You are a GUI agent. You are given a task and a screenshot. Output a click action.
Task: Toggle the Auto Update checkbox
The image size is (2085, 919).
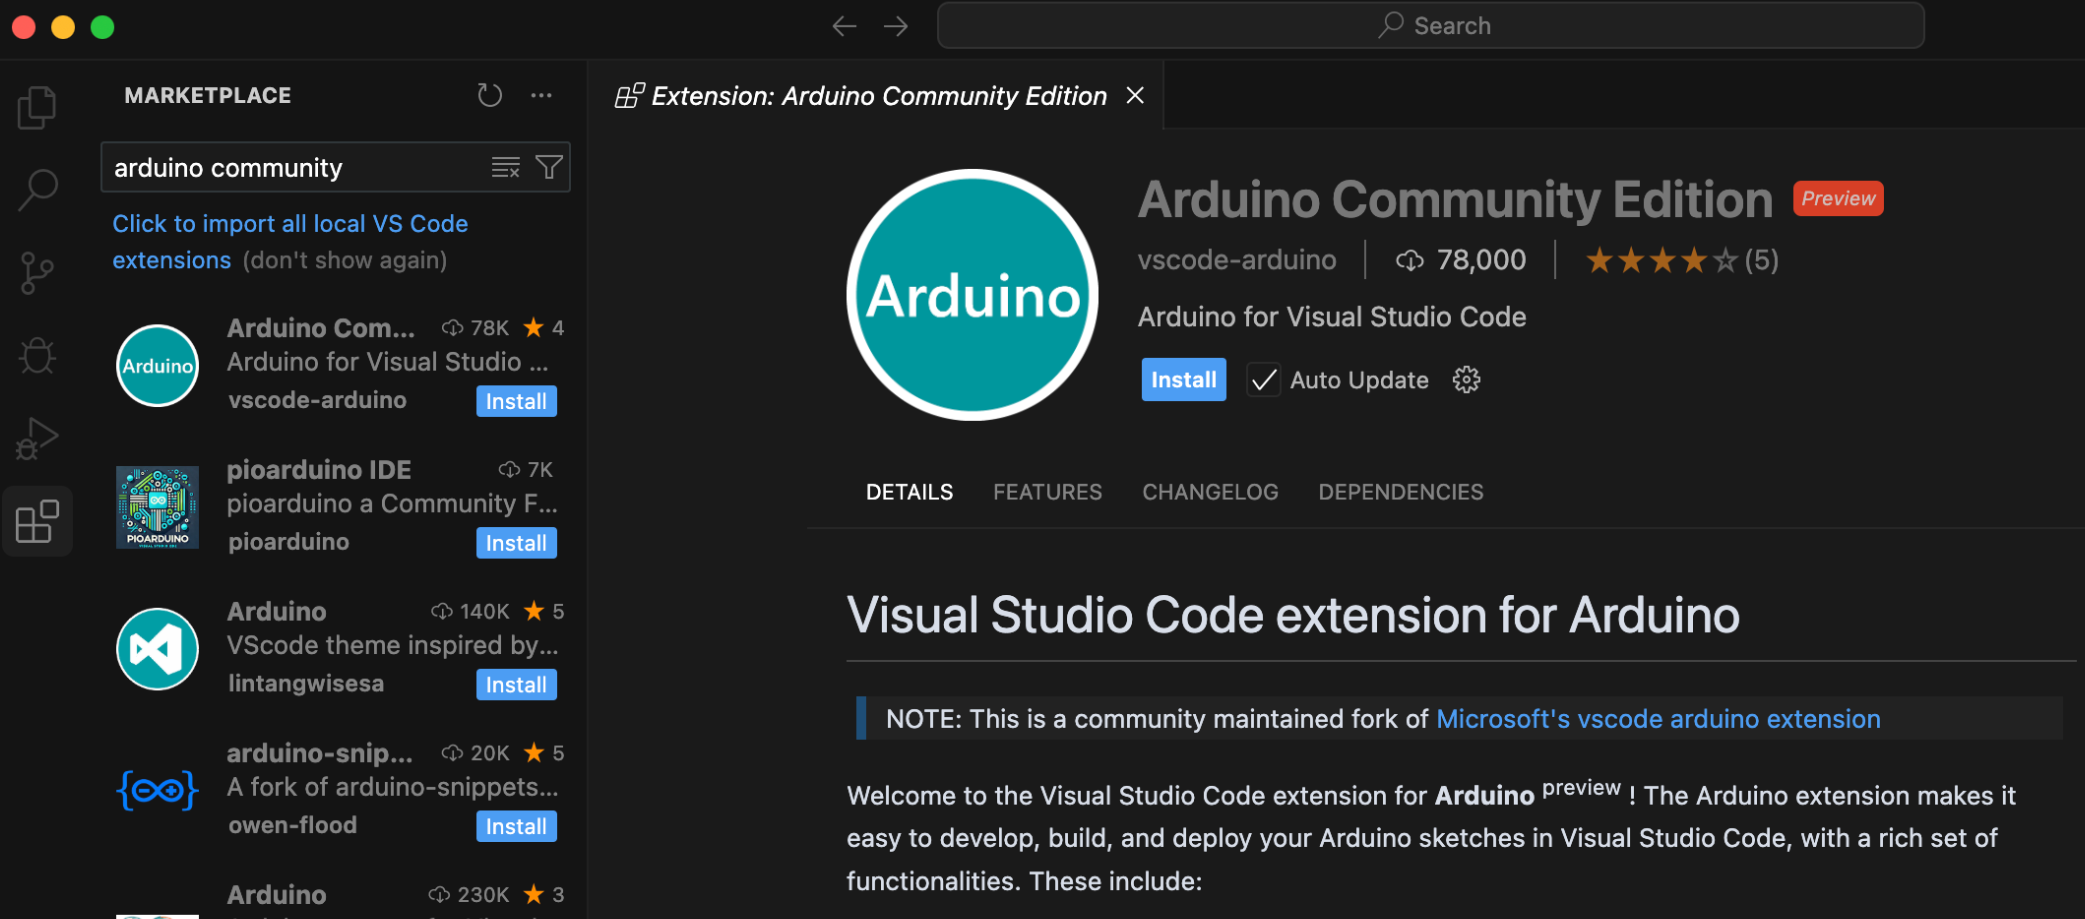pyautogui.click(x=1264, y=380)
